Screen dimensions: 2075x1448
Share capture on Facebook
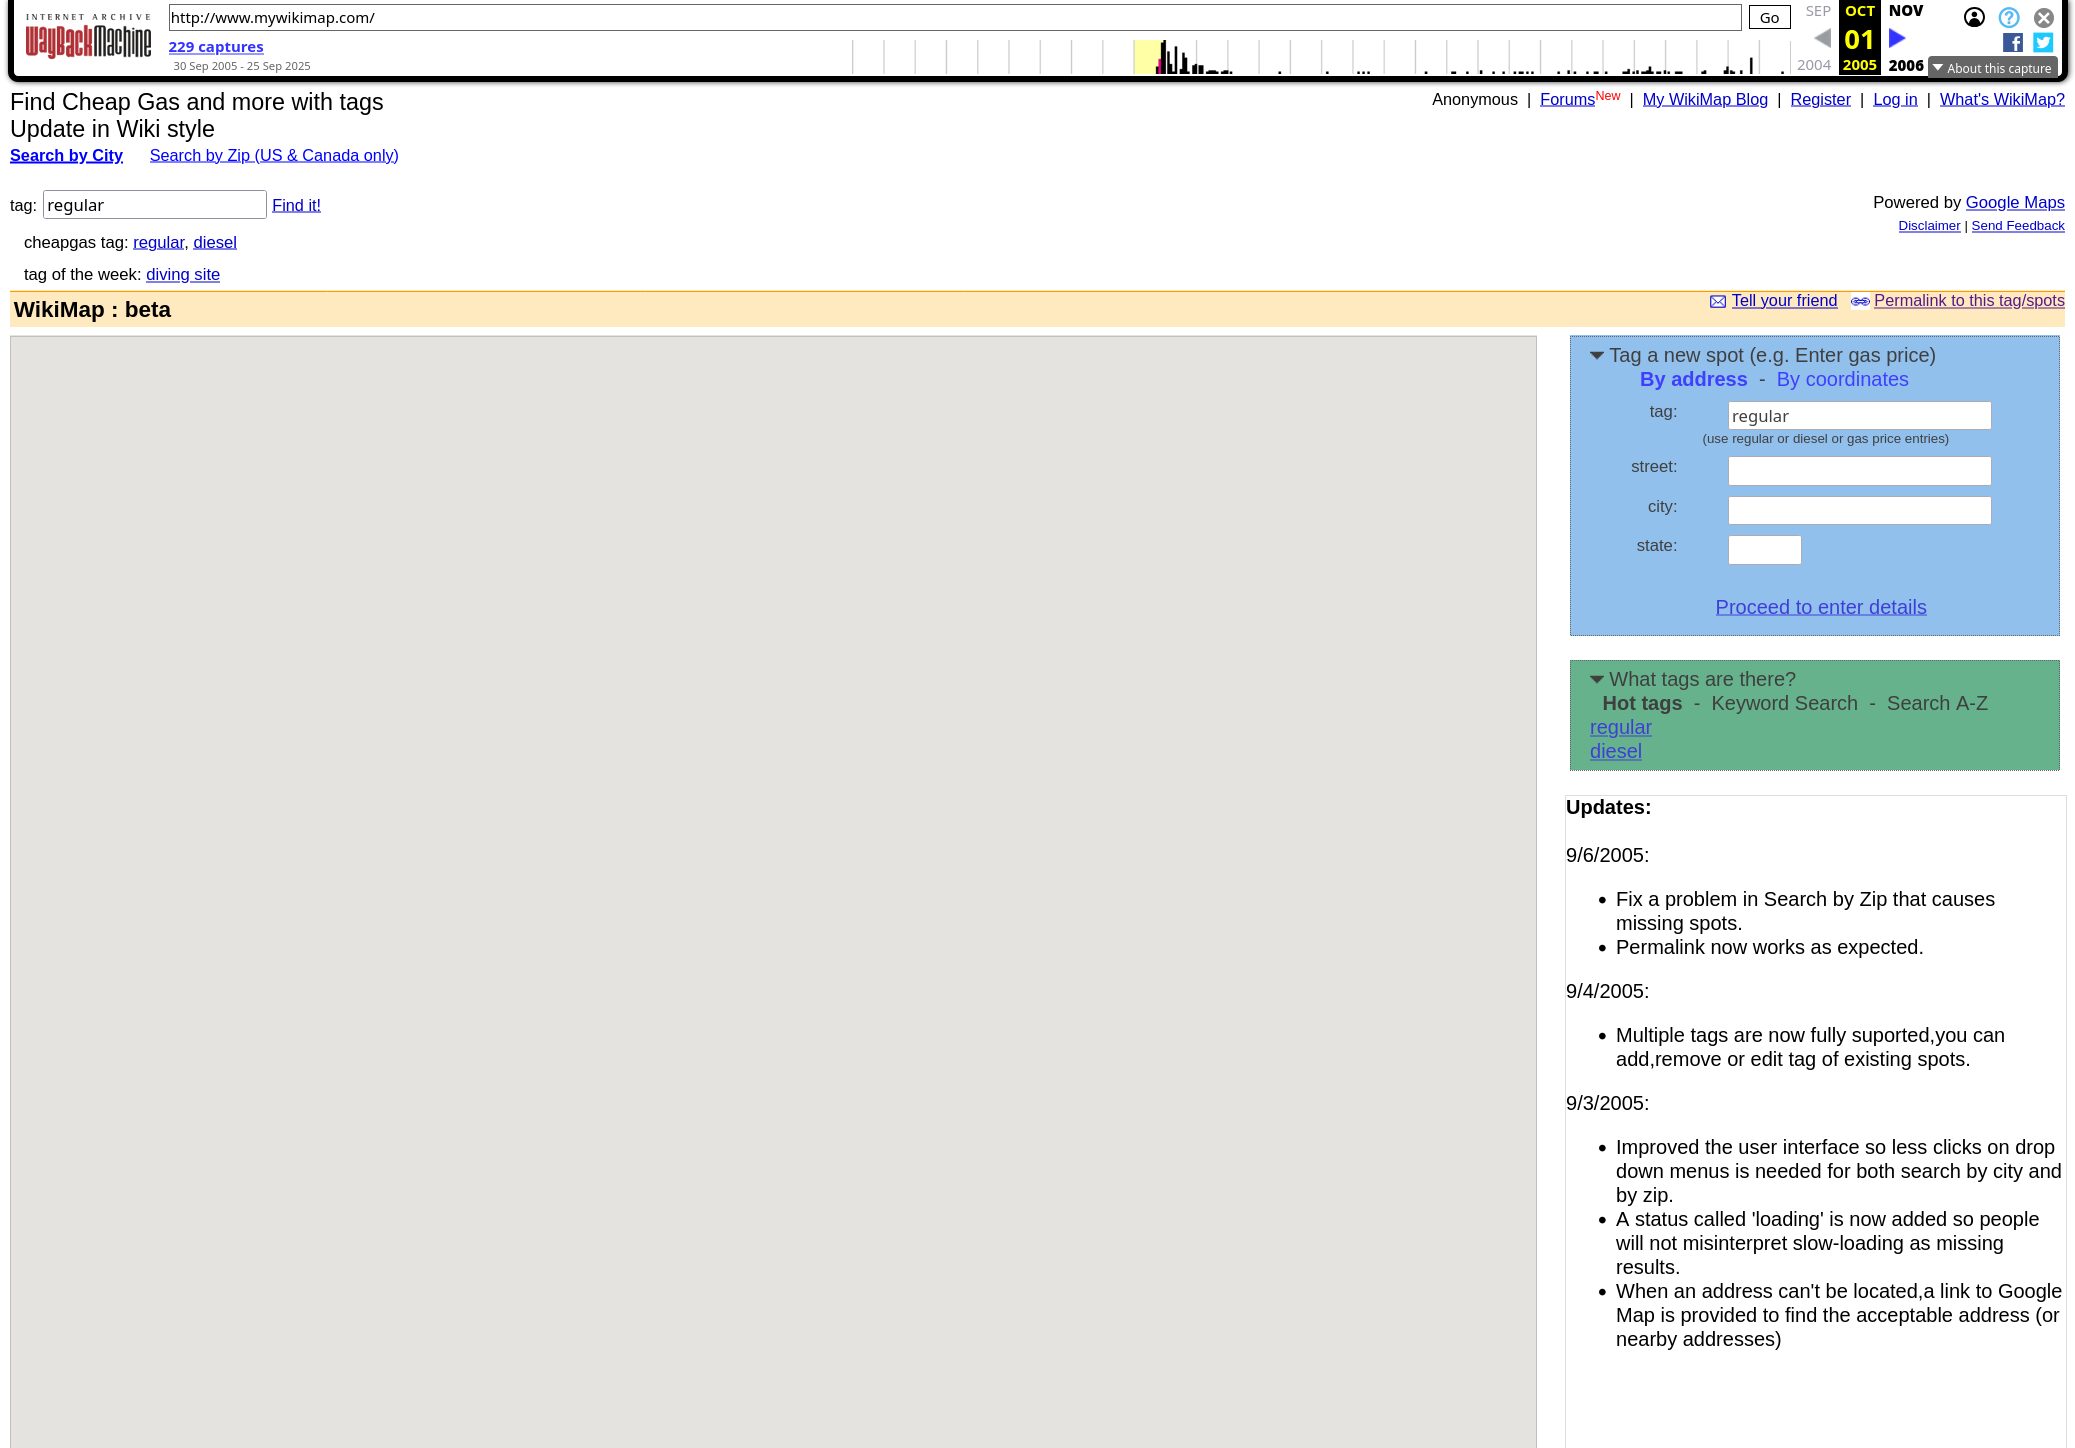[x=2013, y=42]
